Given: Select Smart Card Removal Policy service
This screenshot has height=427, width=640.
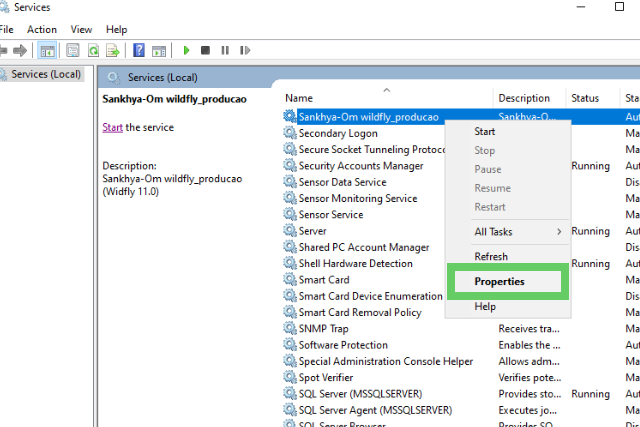Looking at the screenshot, I should point(360,313).
